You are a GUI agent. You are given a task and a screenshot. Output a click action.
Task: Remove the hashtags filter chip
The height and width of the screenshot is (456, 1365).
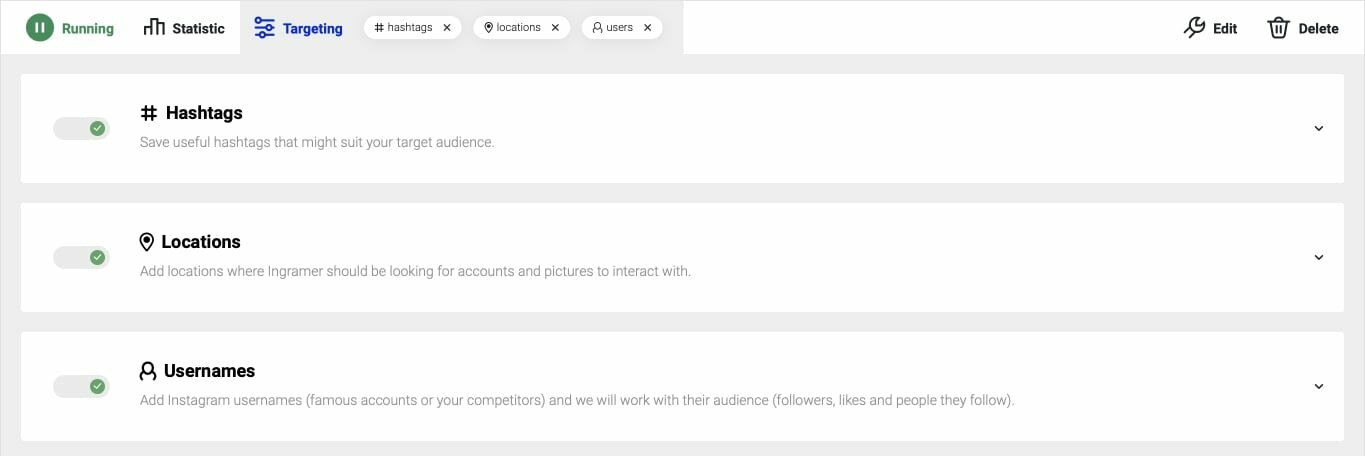pyautogui.click(x=447, y=28)
